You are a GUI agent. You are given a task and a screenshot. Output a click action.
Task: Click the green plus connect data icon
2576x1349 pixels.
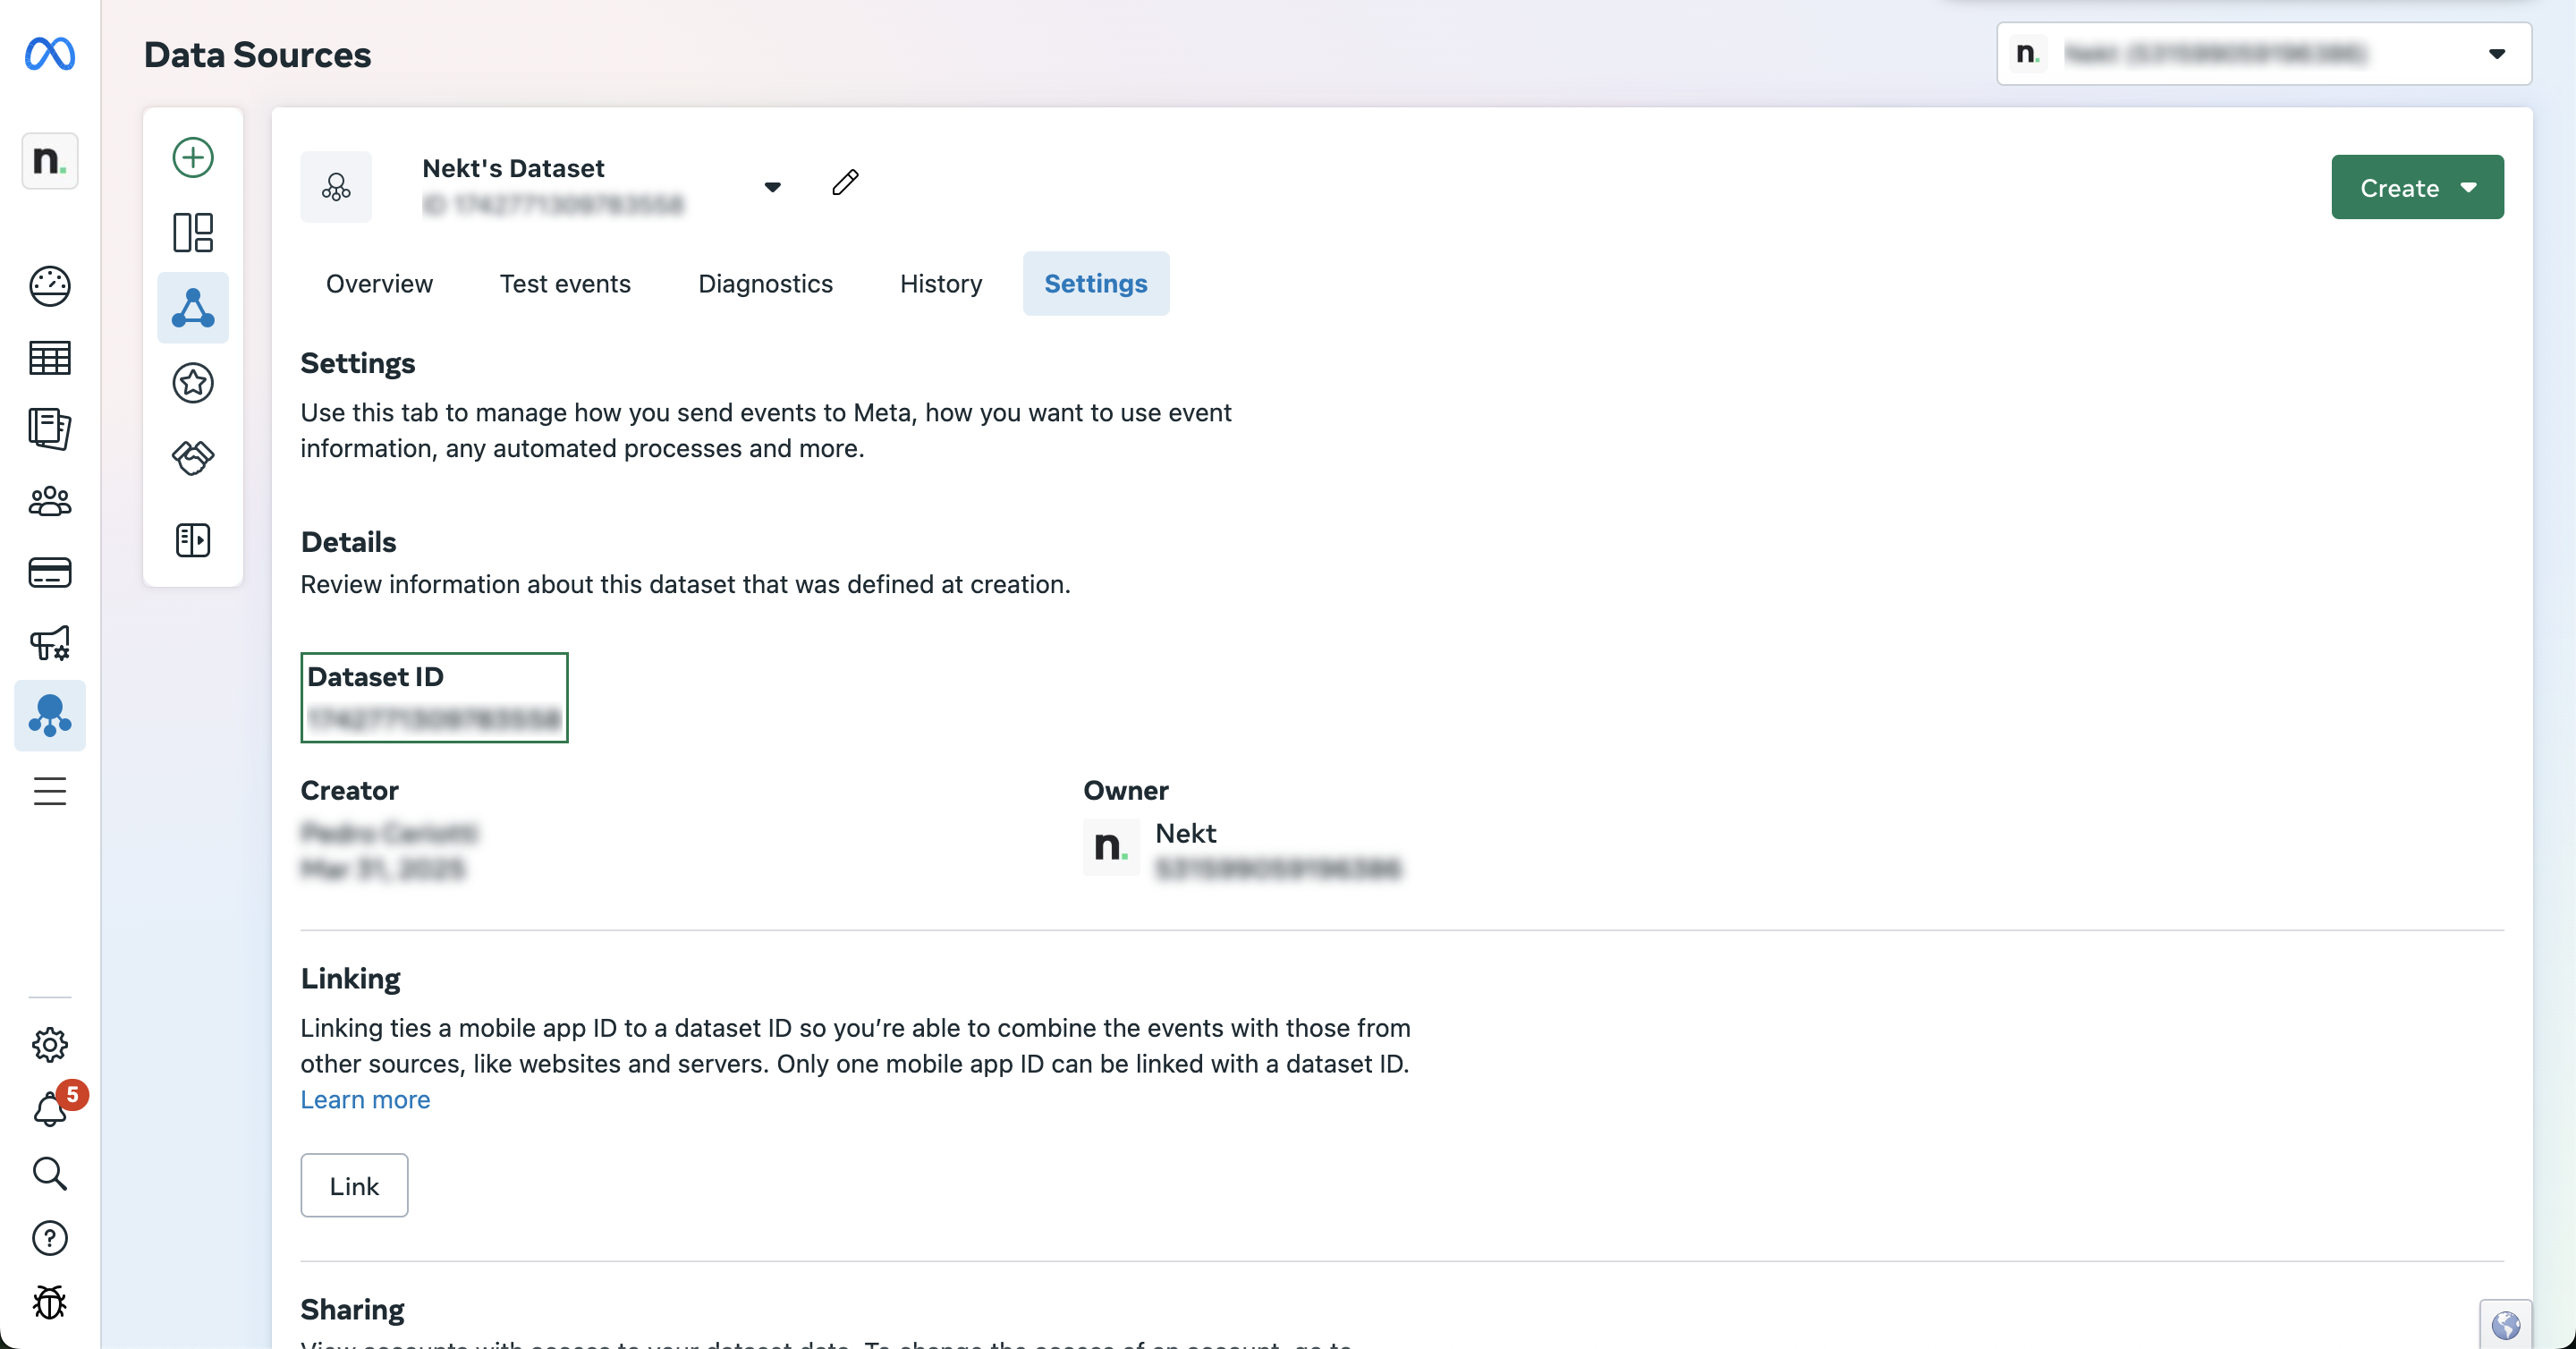pos(193,157)
